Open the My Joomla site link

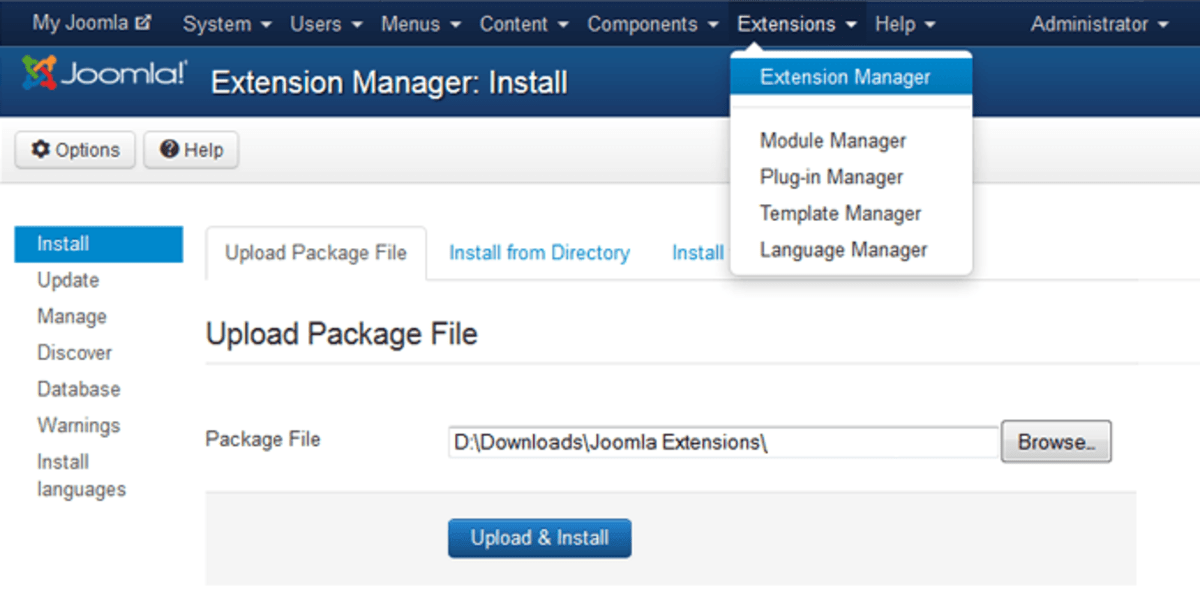click(91, 23)
